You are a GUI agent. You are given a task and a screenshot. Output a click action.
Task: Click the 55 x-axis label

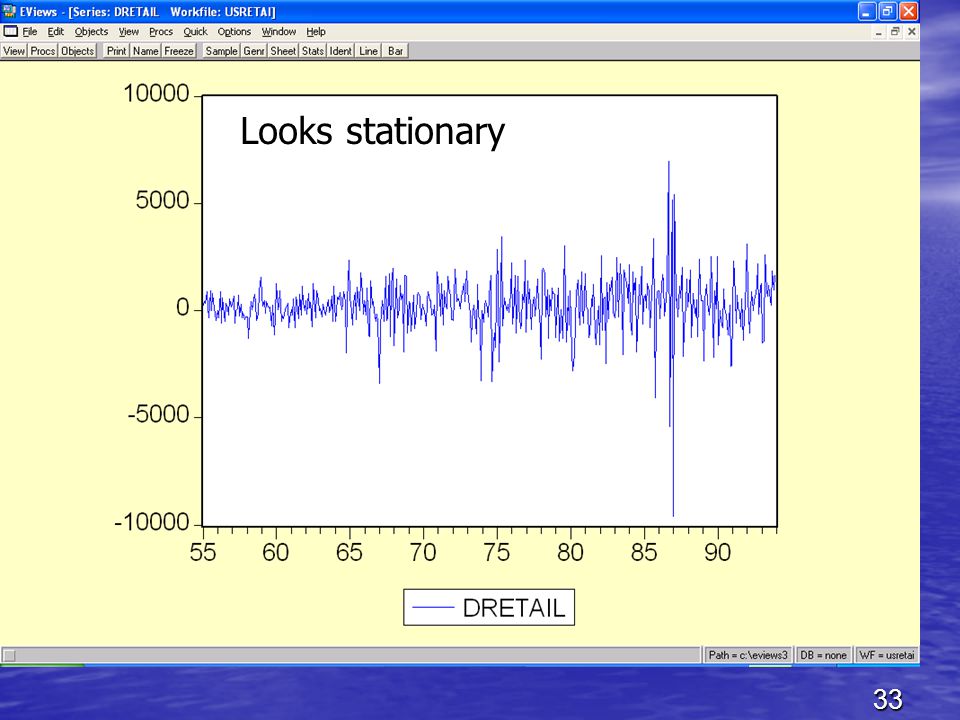click(x=203, y=553)
